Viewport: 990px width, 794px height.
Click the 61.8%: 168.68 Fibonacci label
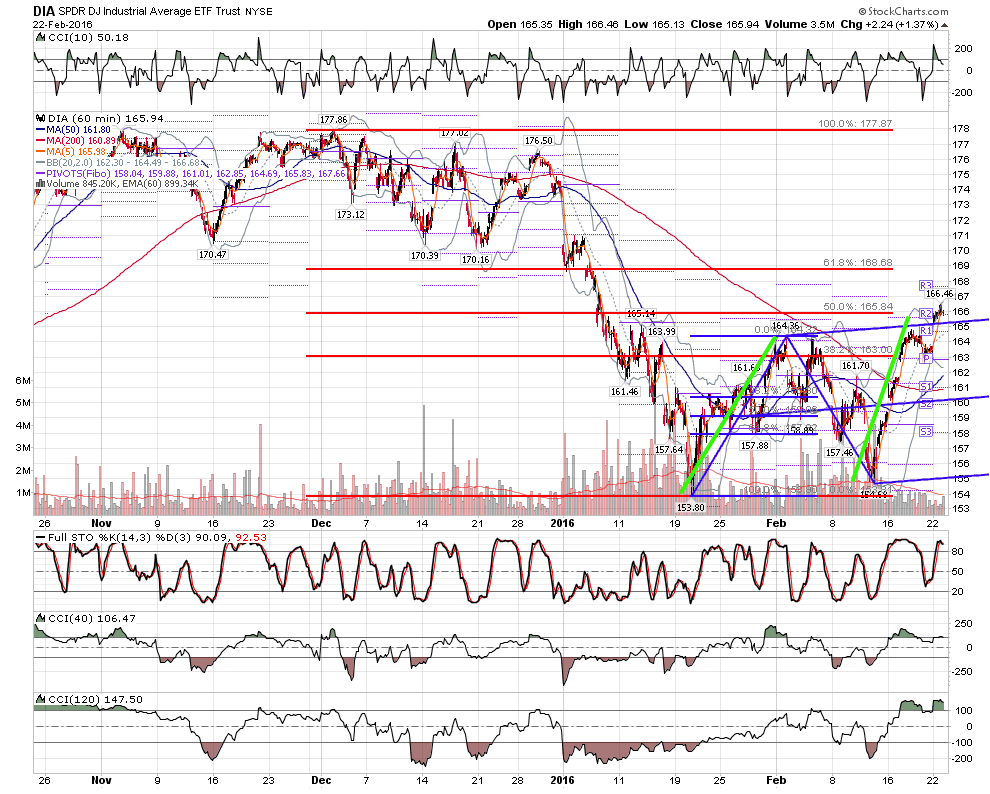[x=857, y=263]
